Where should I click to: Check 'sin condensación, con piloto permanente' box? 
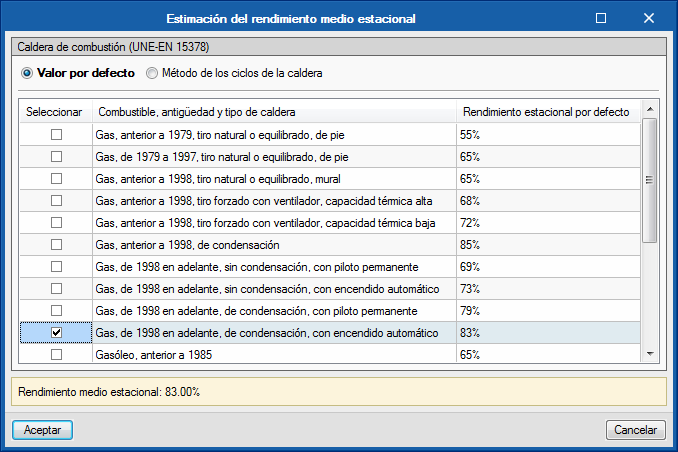pos(56,267)
